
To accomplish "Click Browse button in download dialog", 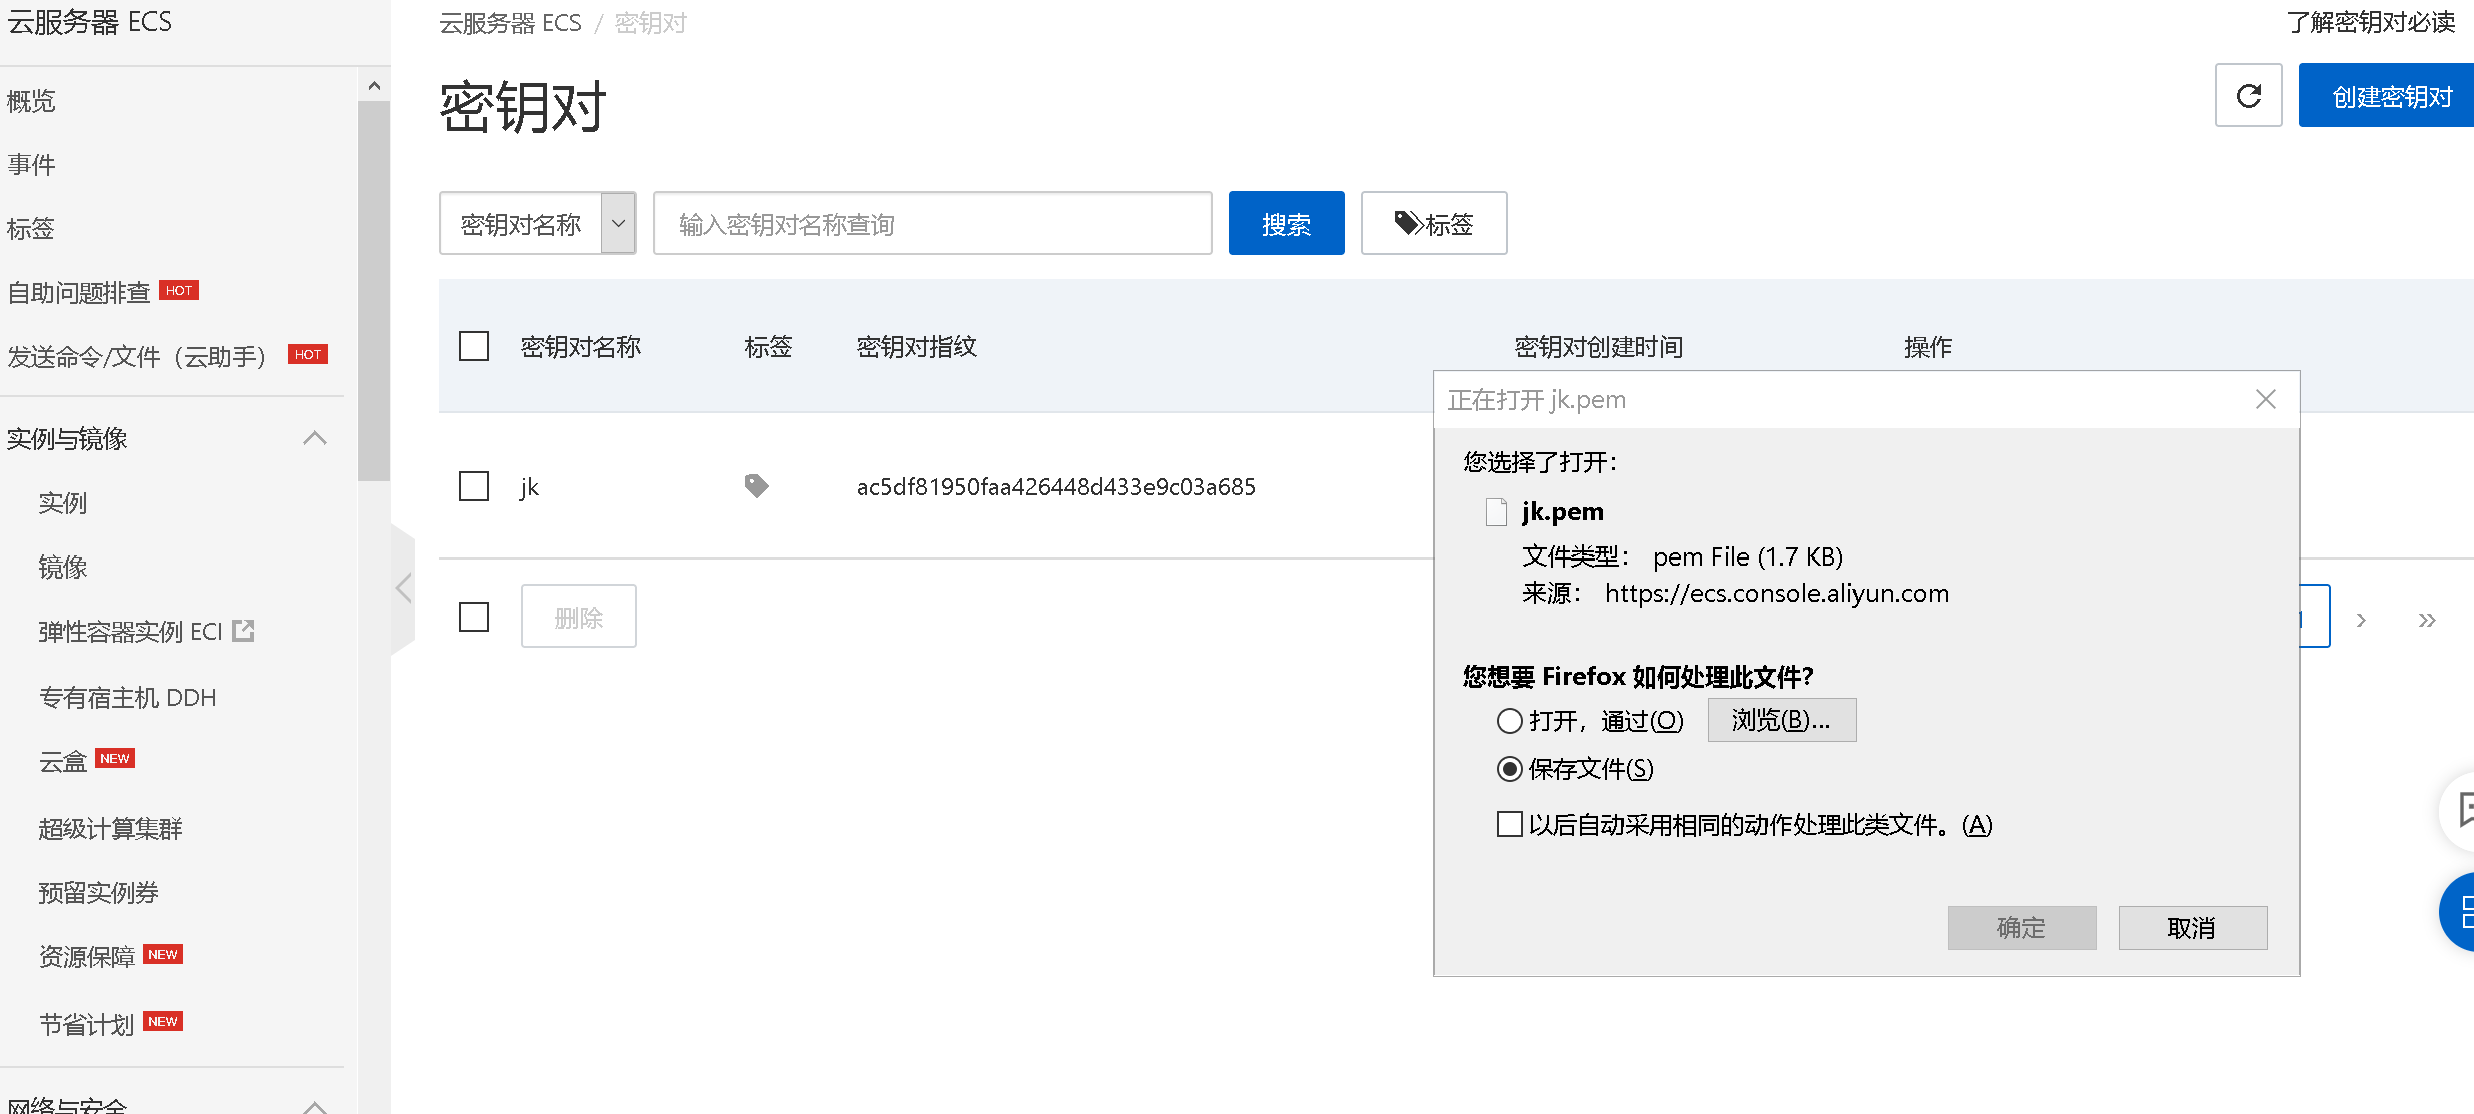I will point(1782,720).
